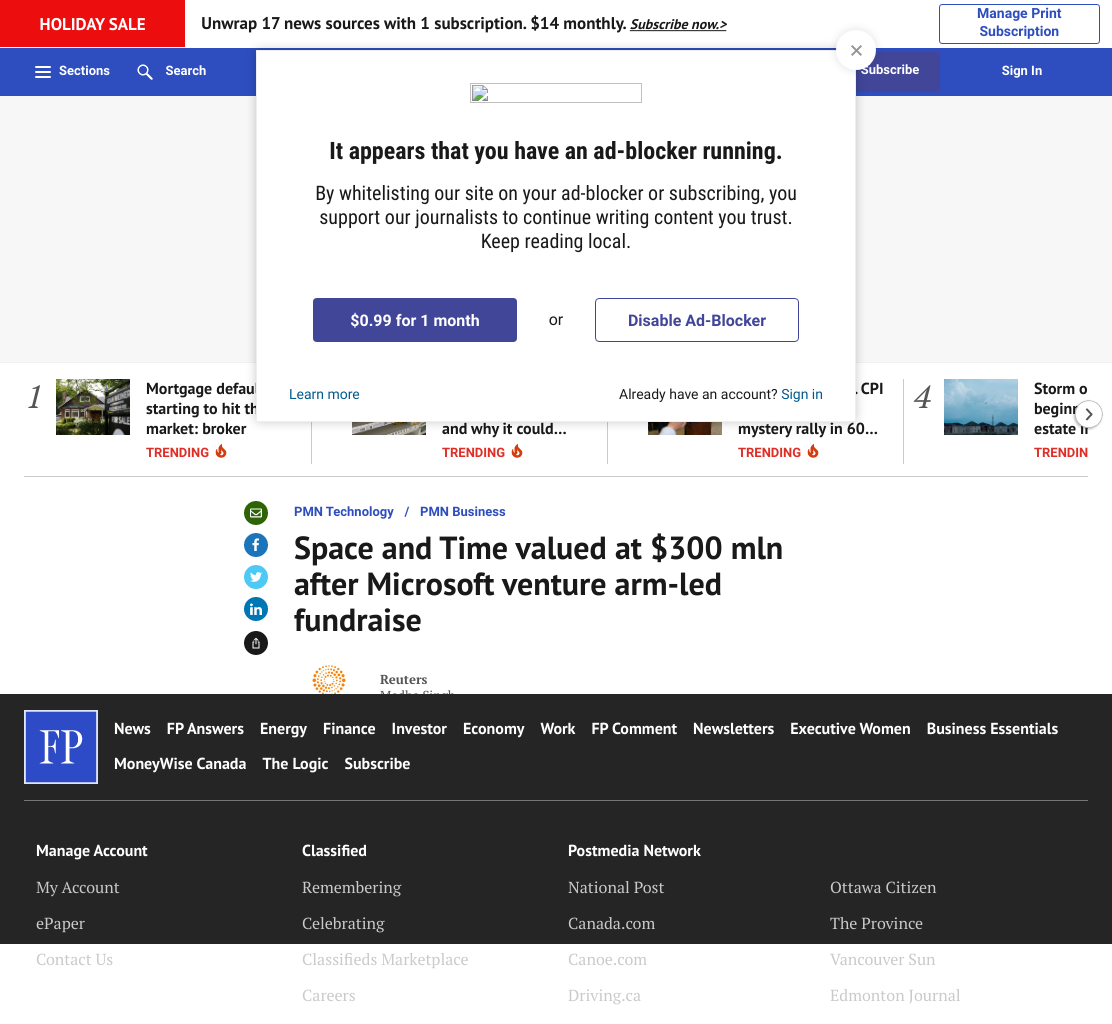Visit The Province link
Viewport: 1112px width, 1024px height.
pyautogui.click(x=876, y=924)
